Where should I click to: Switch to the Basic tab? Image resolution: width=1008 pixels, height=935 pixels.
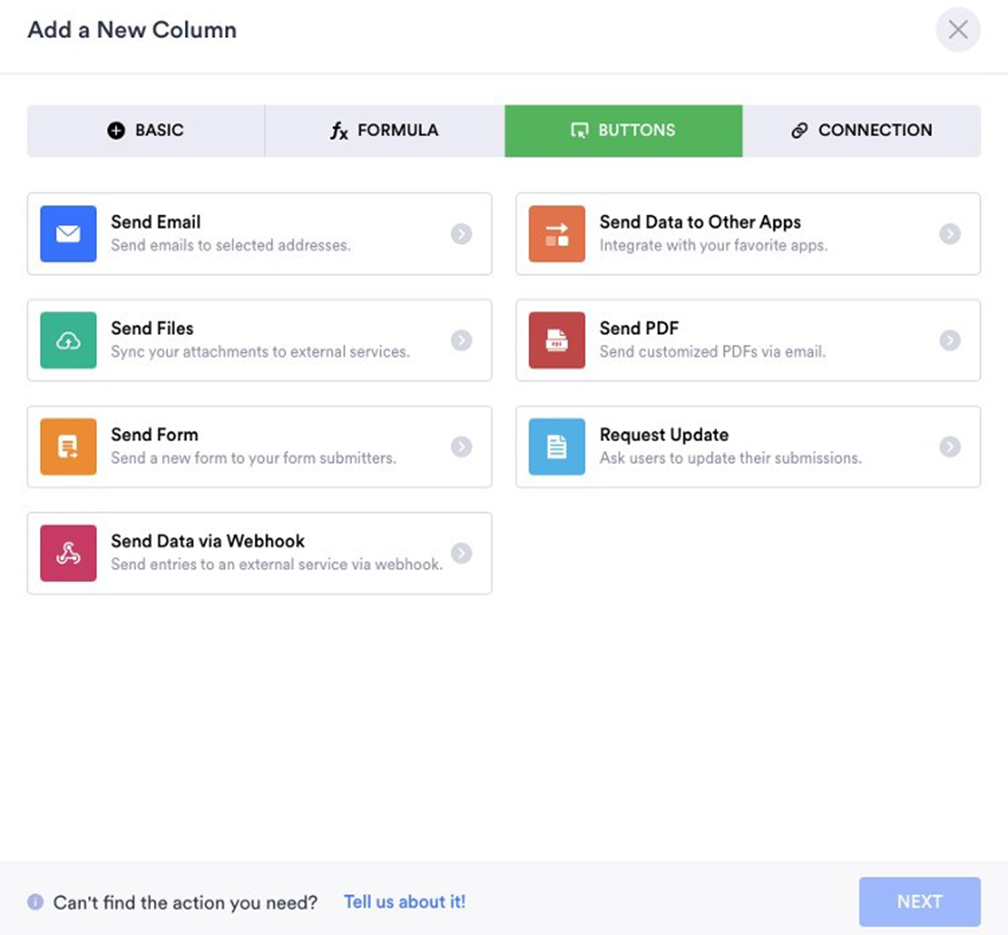(x=146, y=130)
